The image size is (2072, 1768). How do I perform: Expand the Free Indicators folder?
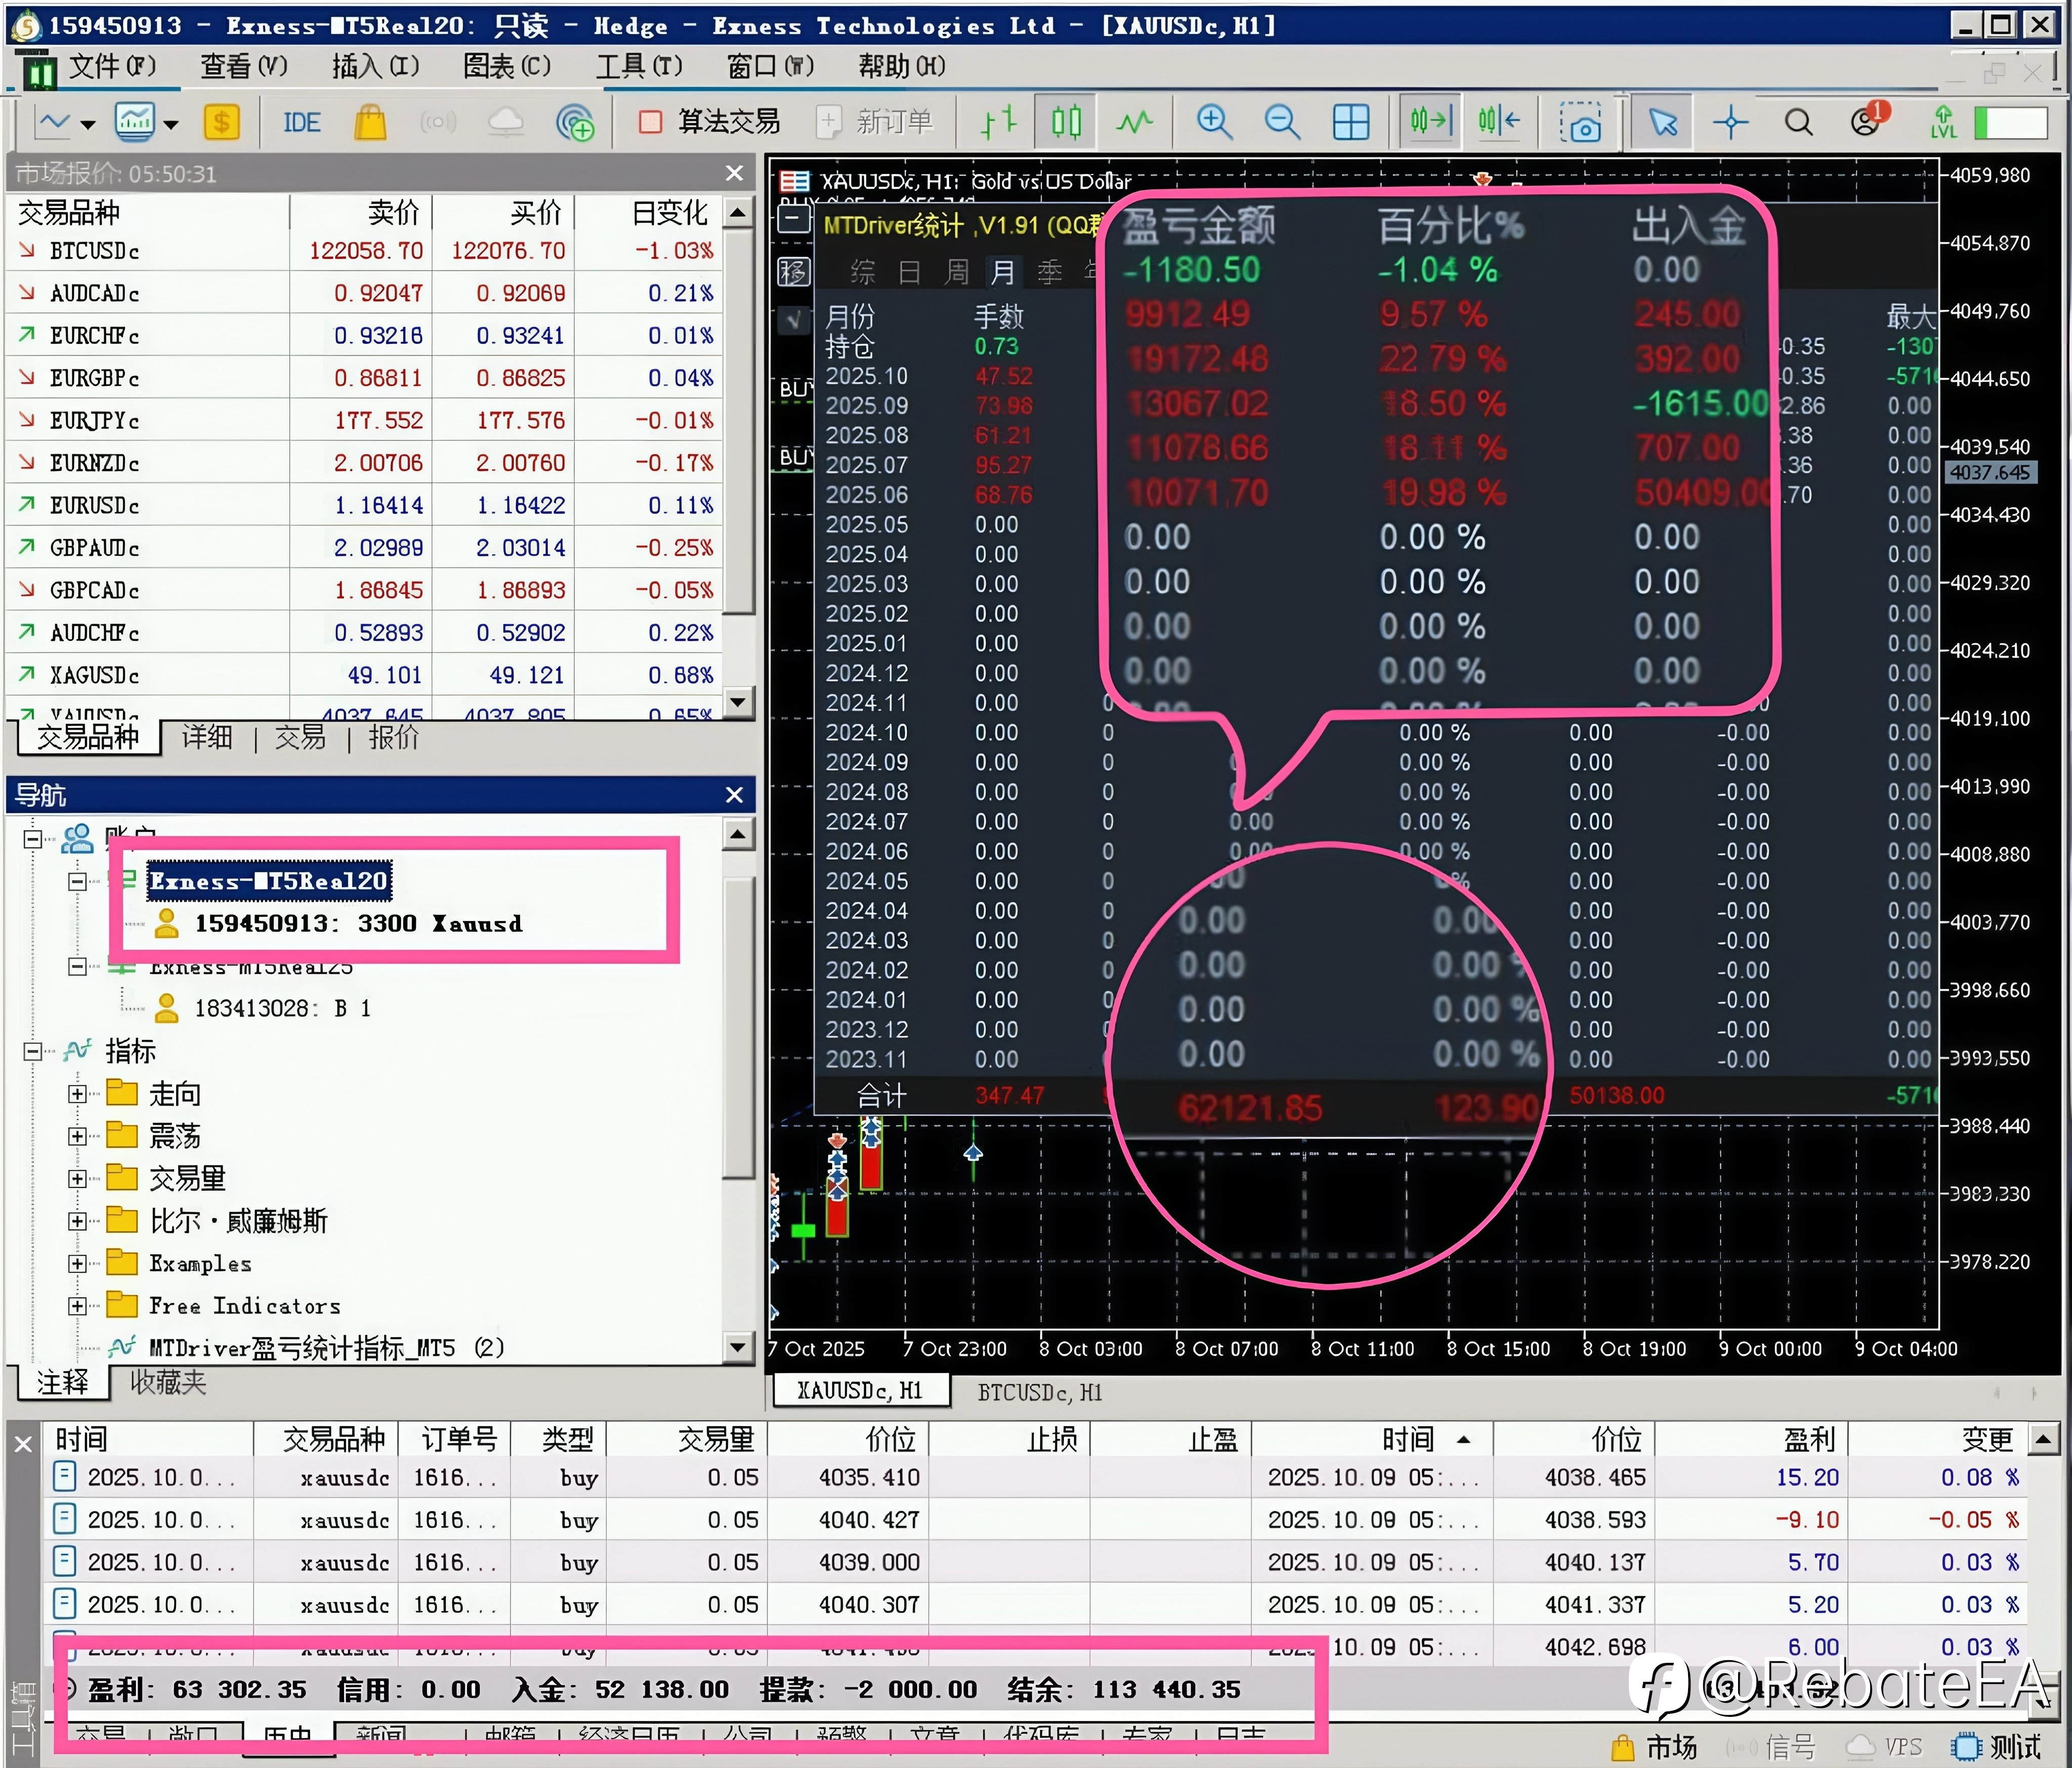tap(77, 1306)
